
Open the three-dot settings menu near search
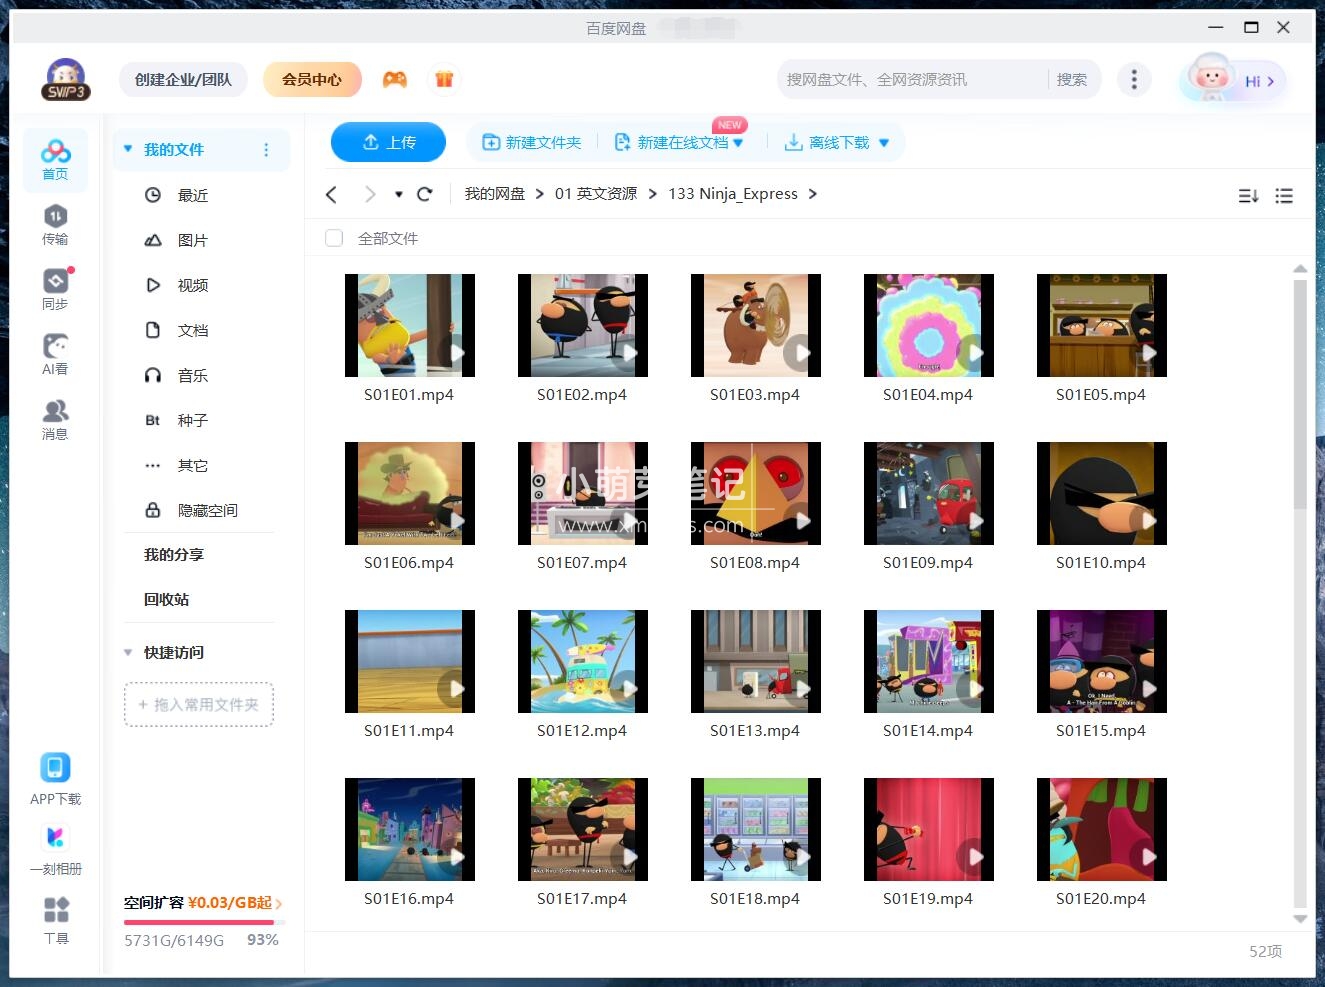click(x=1134, y=79)
